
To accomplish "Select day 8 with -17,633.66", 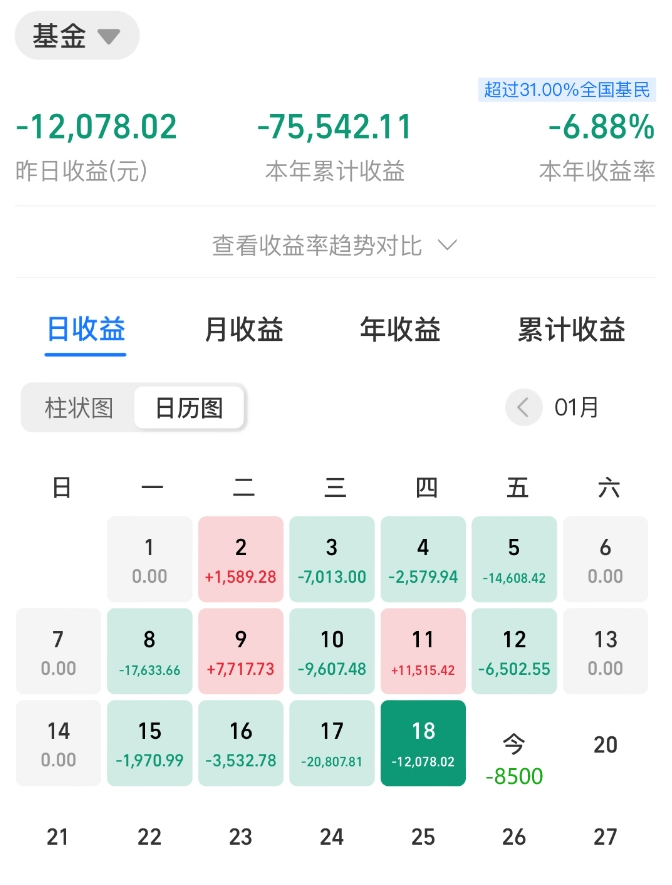I will (x=150, y=651).
